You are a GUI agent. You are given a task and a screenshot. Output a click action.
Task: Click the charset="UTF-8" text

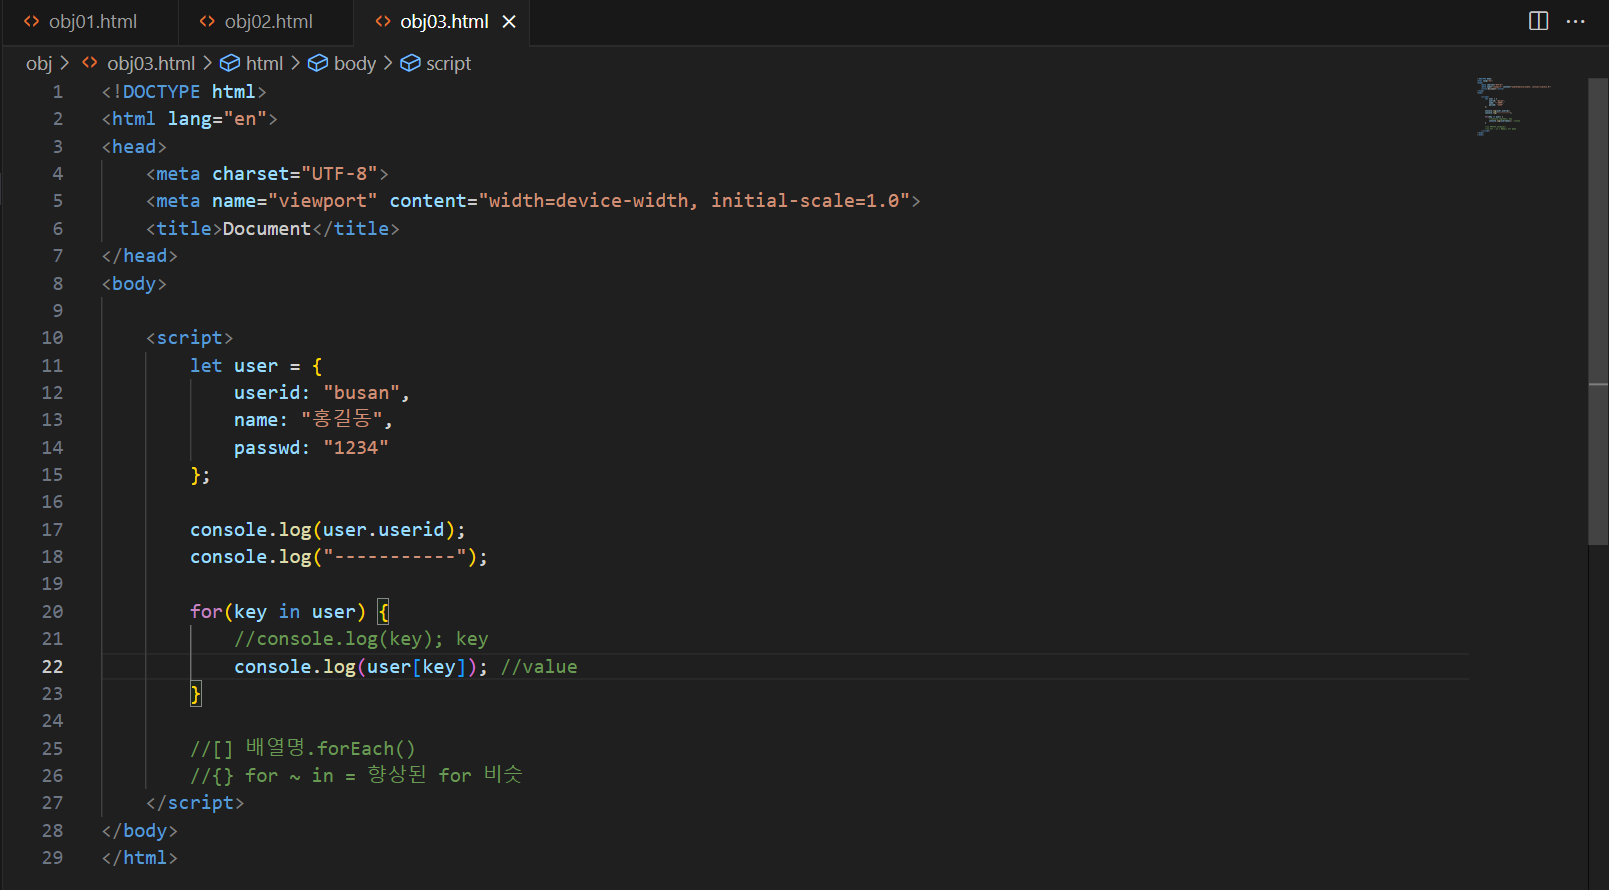click(x=295, y=174)
